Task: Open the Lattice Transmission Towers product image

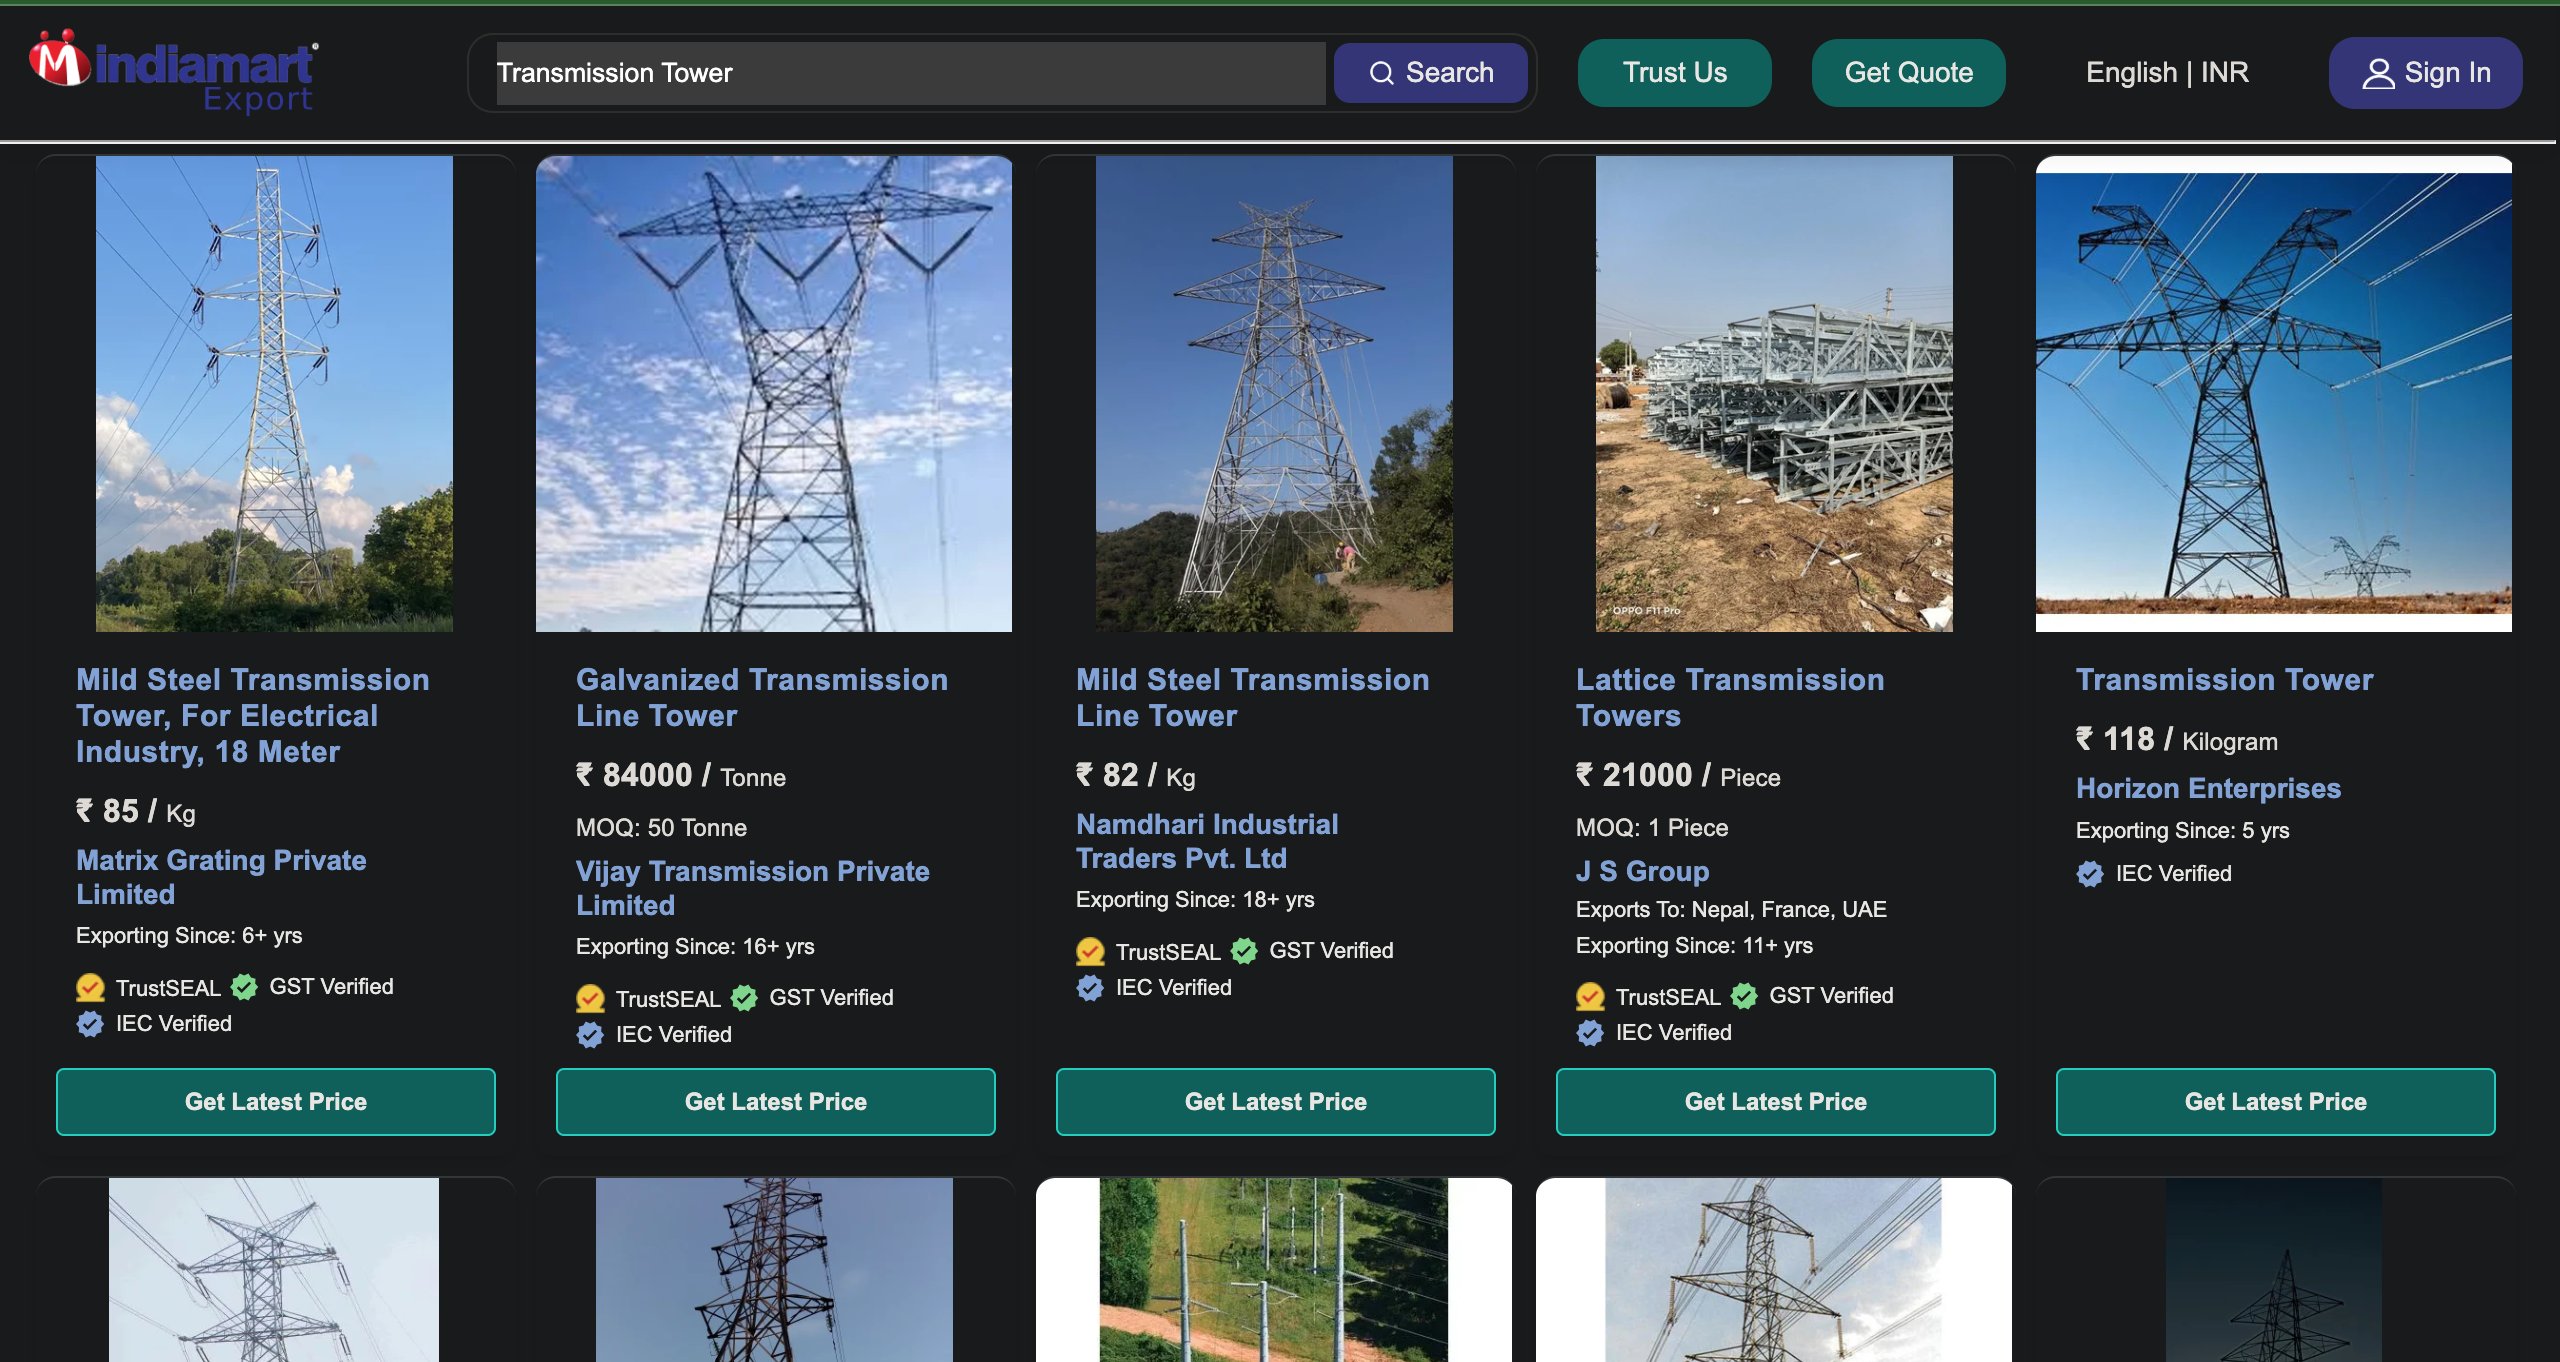Action: tap(1774, 394)
